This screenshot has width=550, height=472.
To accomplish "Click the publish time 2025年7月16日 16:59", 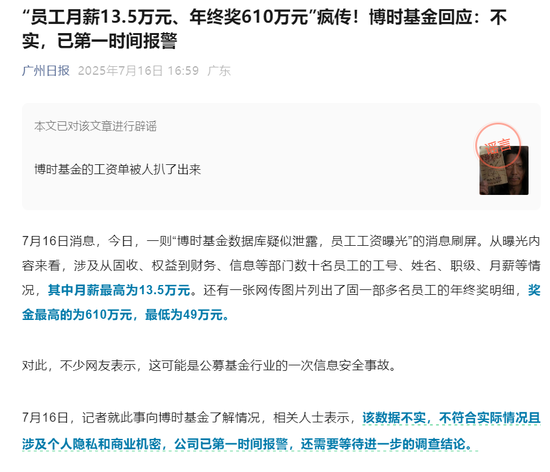I will (x=138, y=70).
